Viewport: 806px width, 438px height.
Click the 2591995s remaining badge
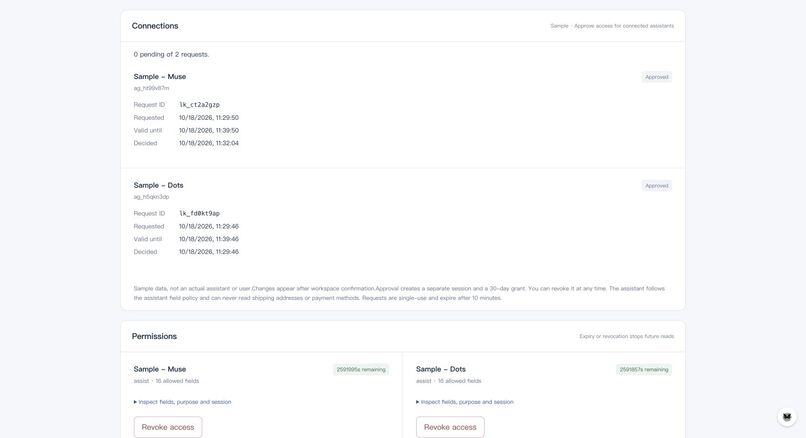click(x=361, y=370)
